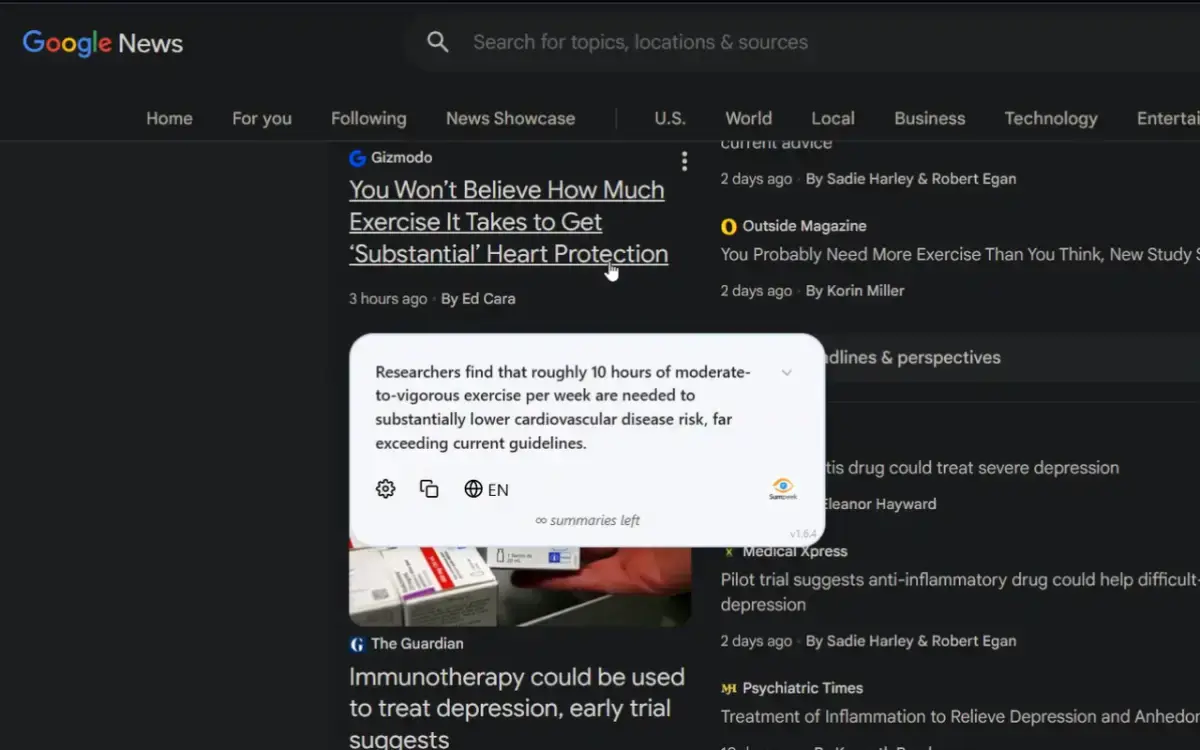Screen dimensions: 1200x750
Task: Open the Treatment of Inflammation article
Action: [x=960, y=716]
